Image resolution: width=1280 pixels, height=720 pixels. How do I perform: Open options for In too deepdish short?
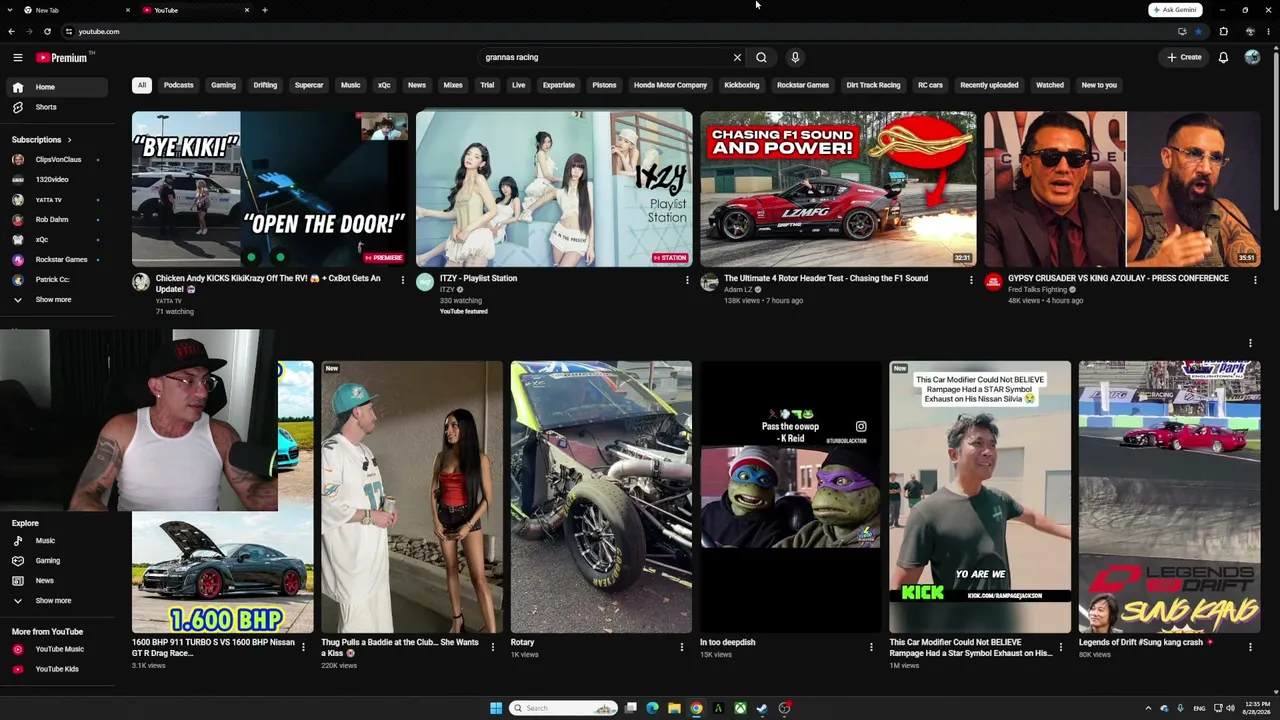point(871,647)
